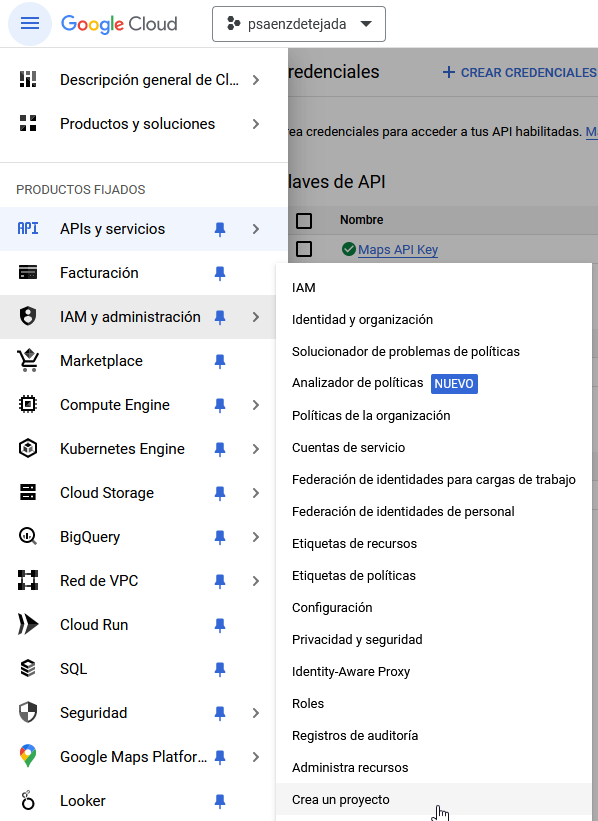Unpin BigQuery from fixed products

pyautogui.click(x=220, y=537)
